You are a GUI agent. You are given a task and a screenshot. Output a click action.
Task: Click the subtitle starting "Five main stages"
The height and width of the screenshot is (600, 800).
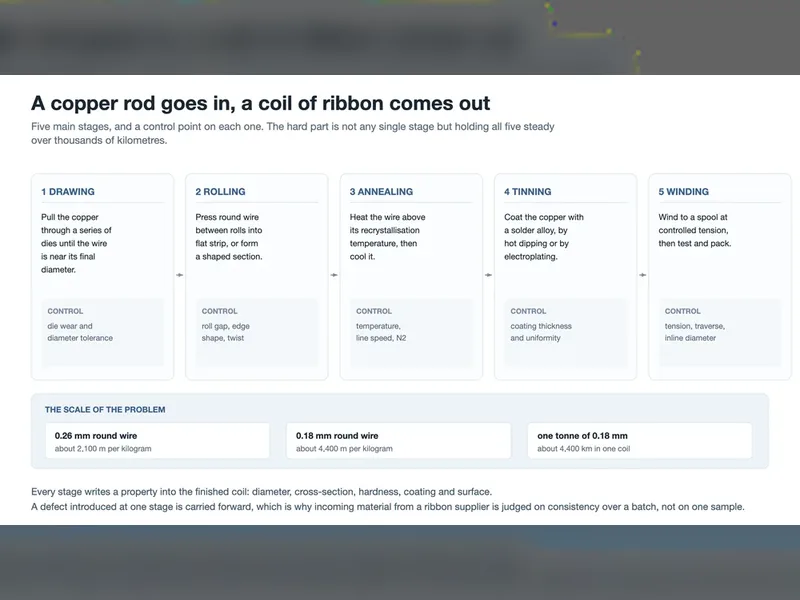click(293, 133)
